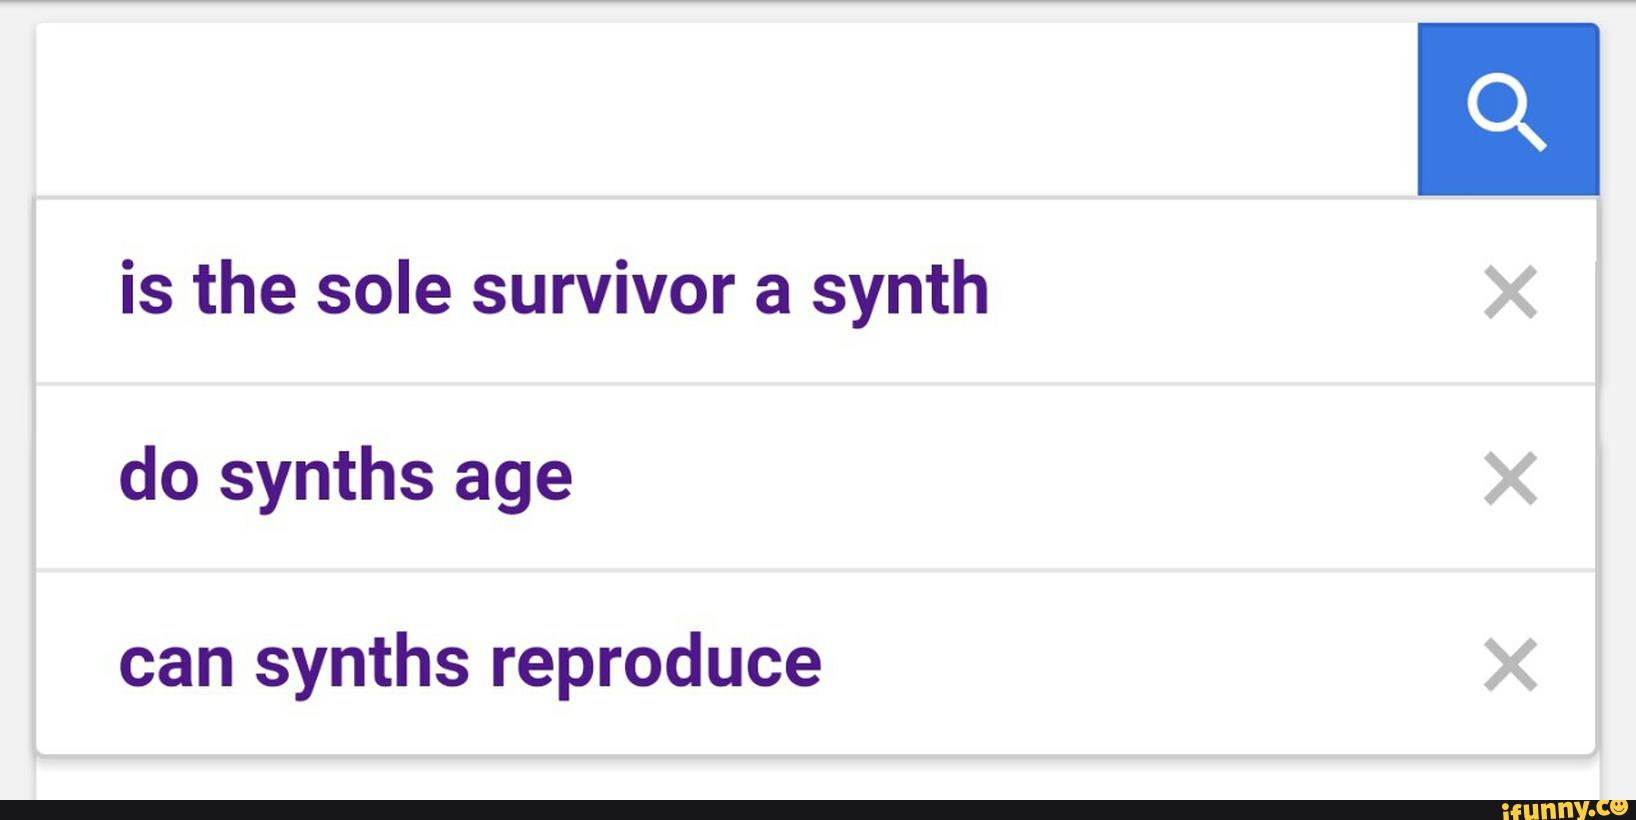1636x820 pixels.
Task: Remove the 'can synths reproduce' suggestion
Action: (x=1510, y=665)
